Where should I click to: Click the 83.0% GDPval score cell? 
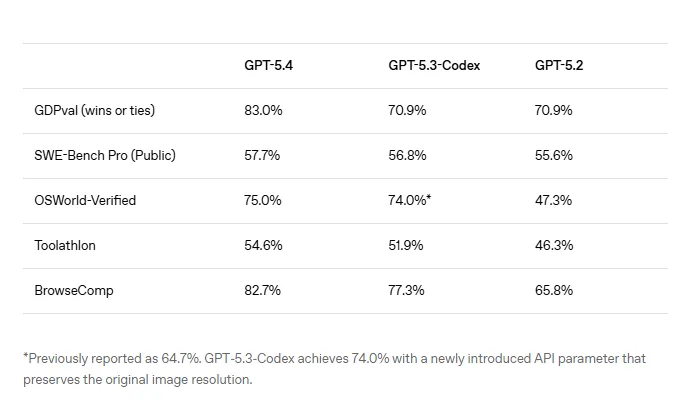click(x=263, y=111)
